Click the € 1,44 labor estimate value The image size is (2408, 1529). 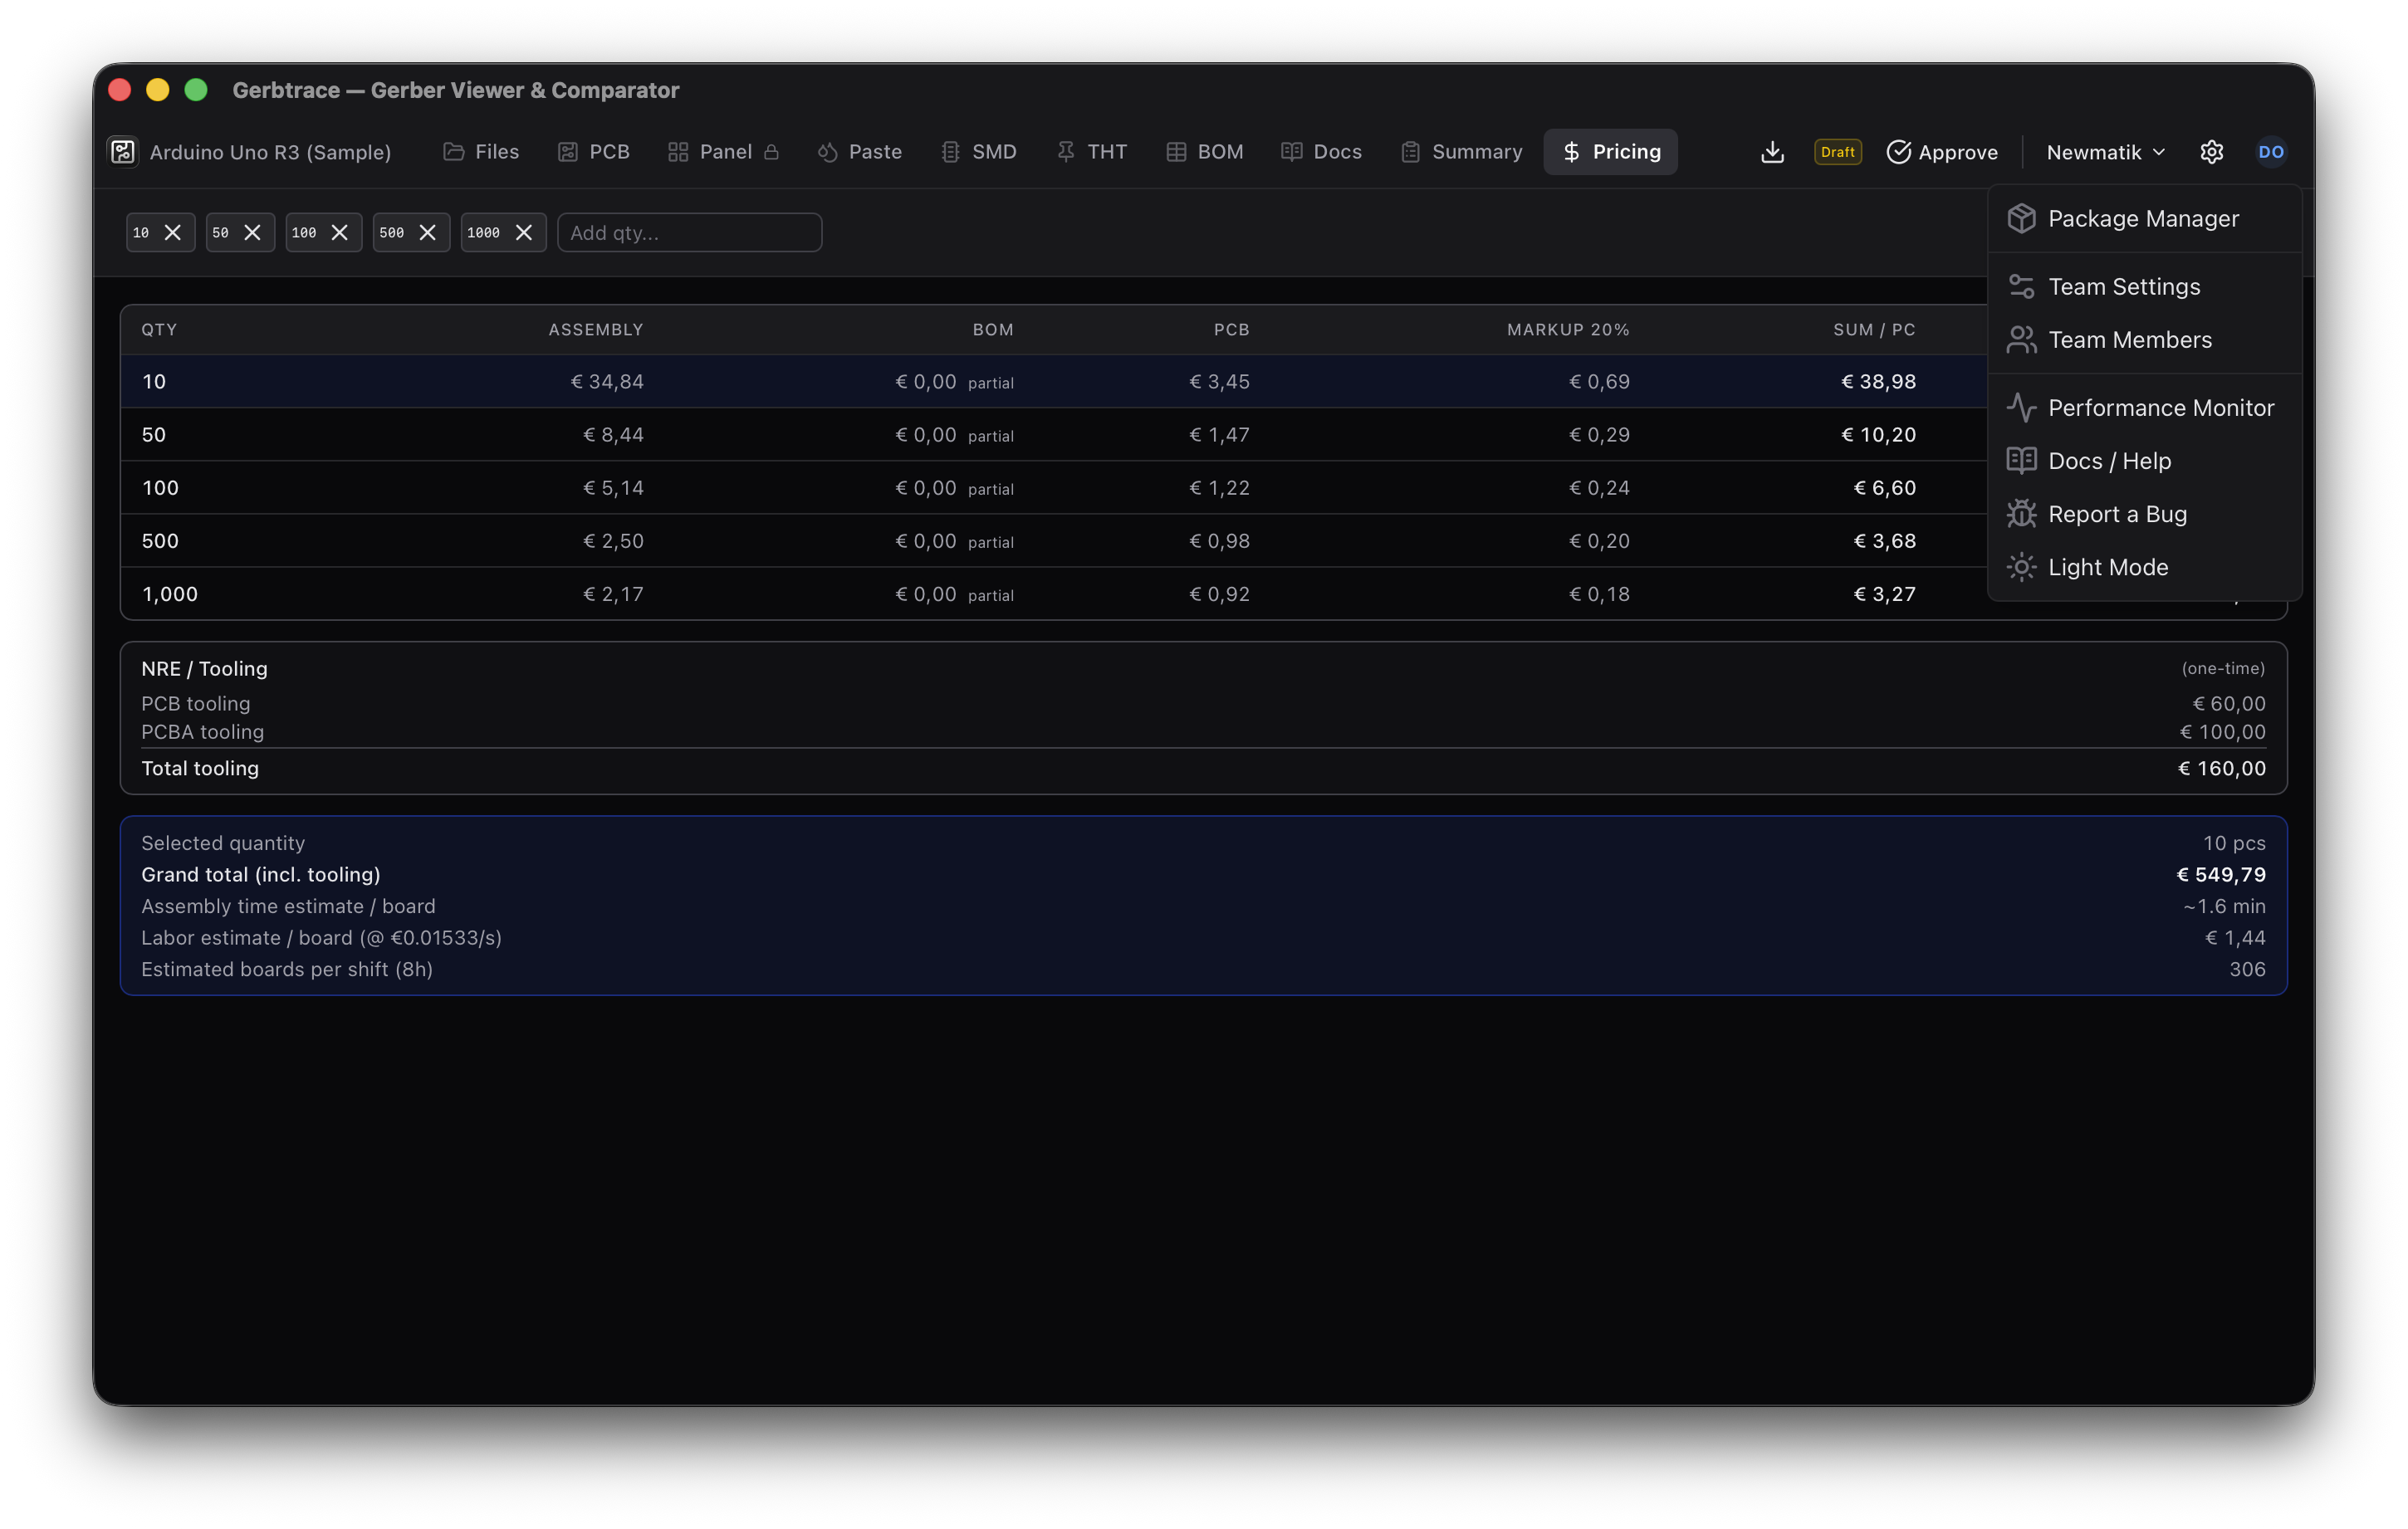tap(2235, 937)
